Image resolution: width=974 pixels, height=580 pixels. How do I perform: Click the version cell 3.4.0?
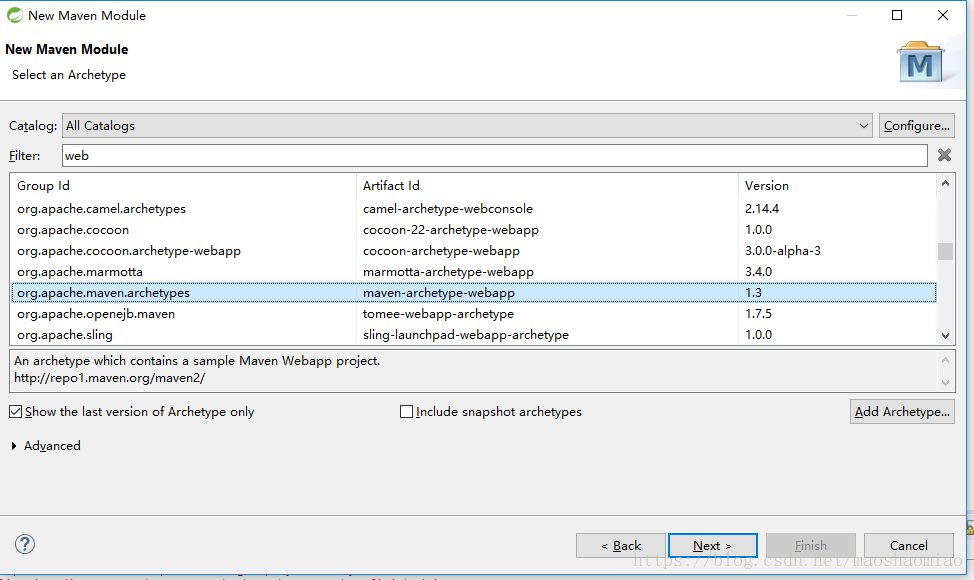[758, 272]
